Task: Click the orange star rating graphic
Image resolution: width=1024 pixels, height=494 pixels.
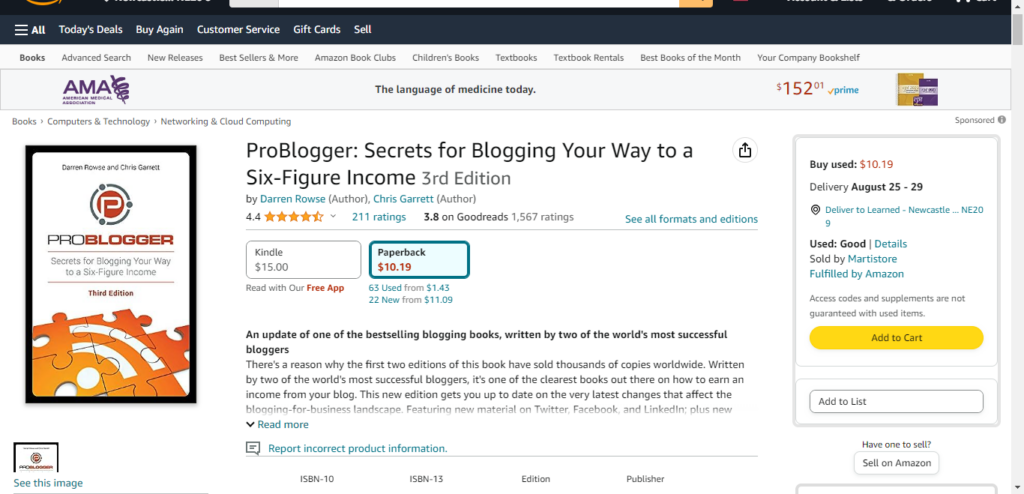Action: tap(294, 216)
